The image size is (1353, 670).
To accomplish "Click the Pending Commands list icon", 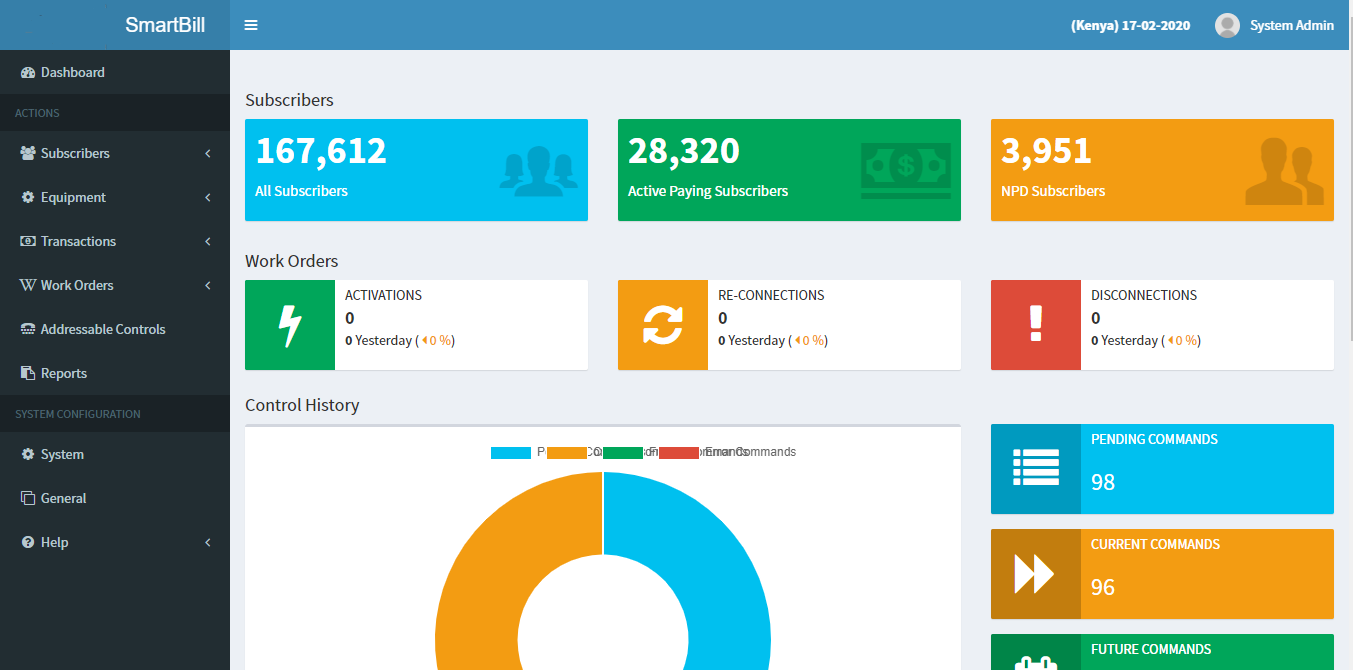I will coord(1035,469).
